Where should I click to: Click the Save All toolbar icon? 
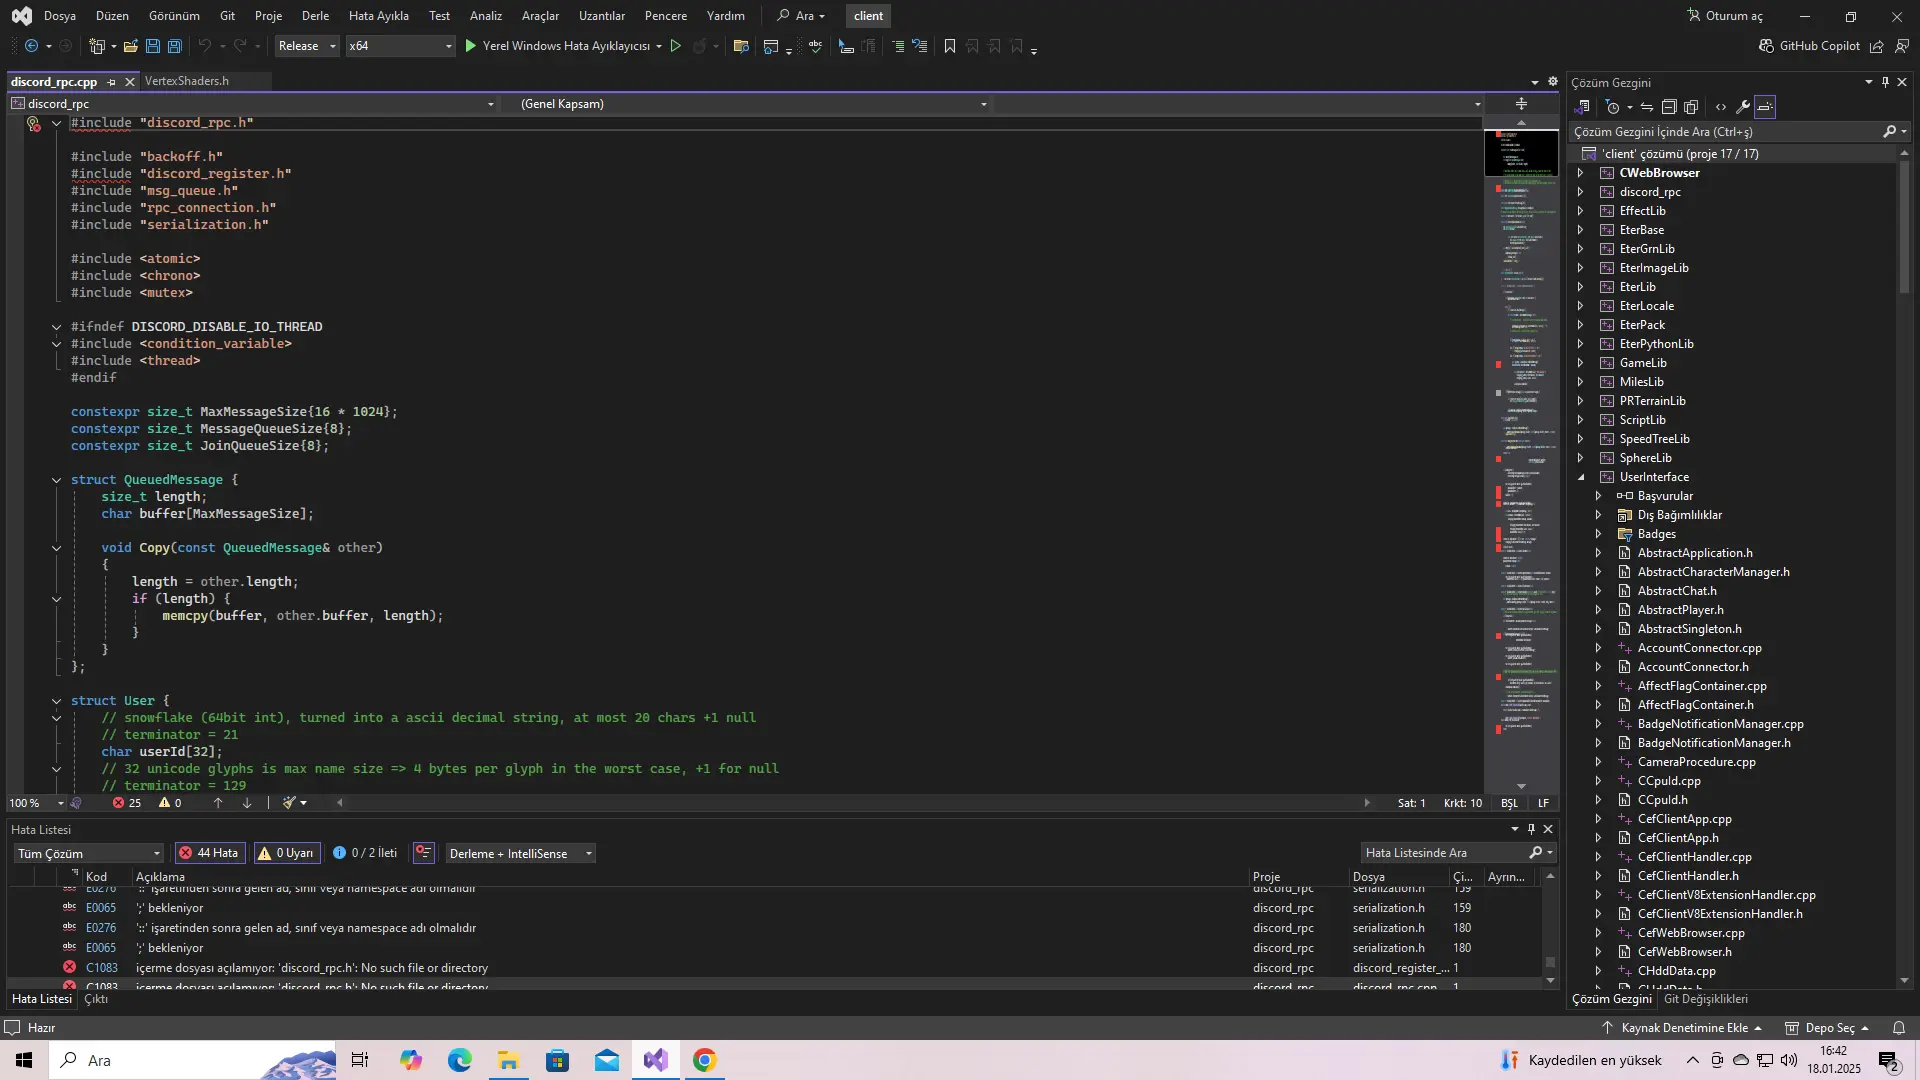coord(175,46)
